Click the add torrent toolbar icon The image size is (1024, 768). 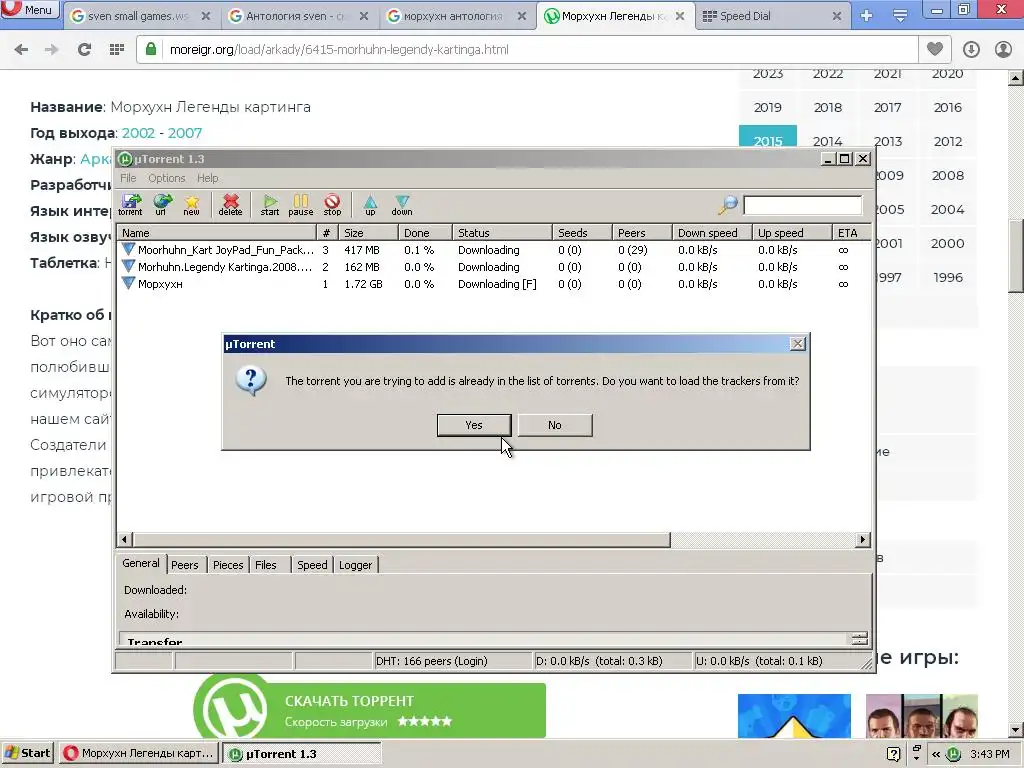click(131, 204)
